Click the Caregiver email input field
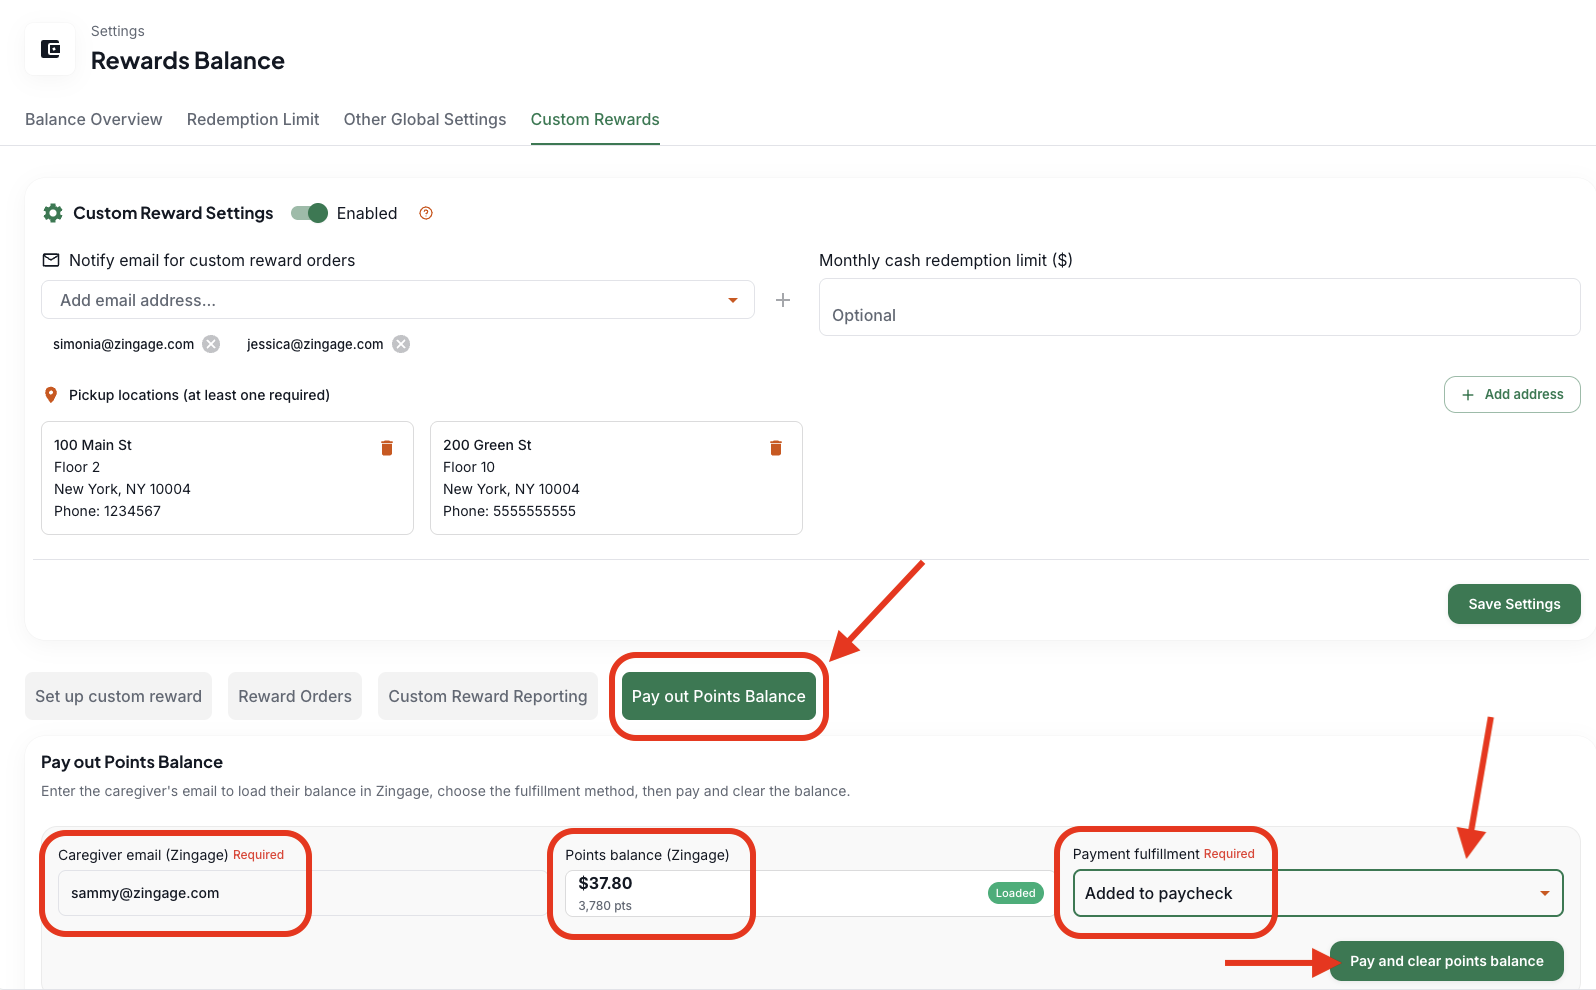The image size is (1596, 990). tap(302, 893)
